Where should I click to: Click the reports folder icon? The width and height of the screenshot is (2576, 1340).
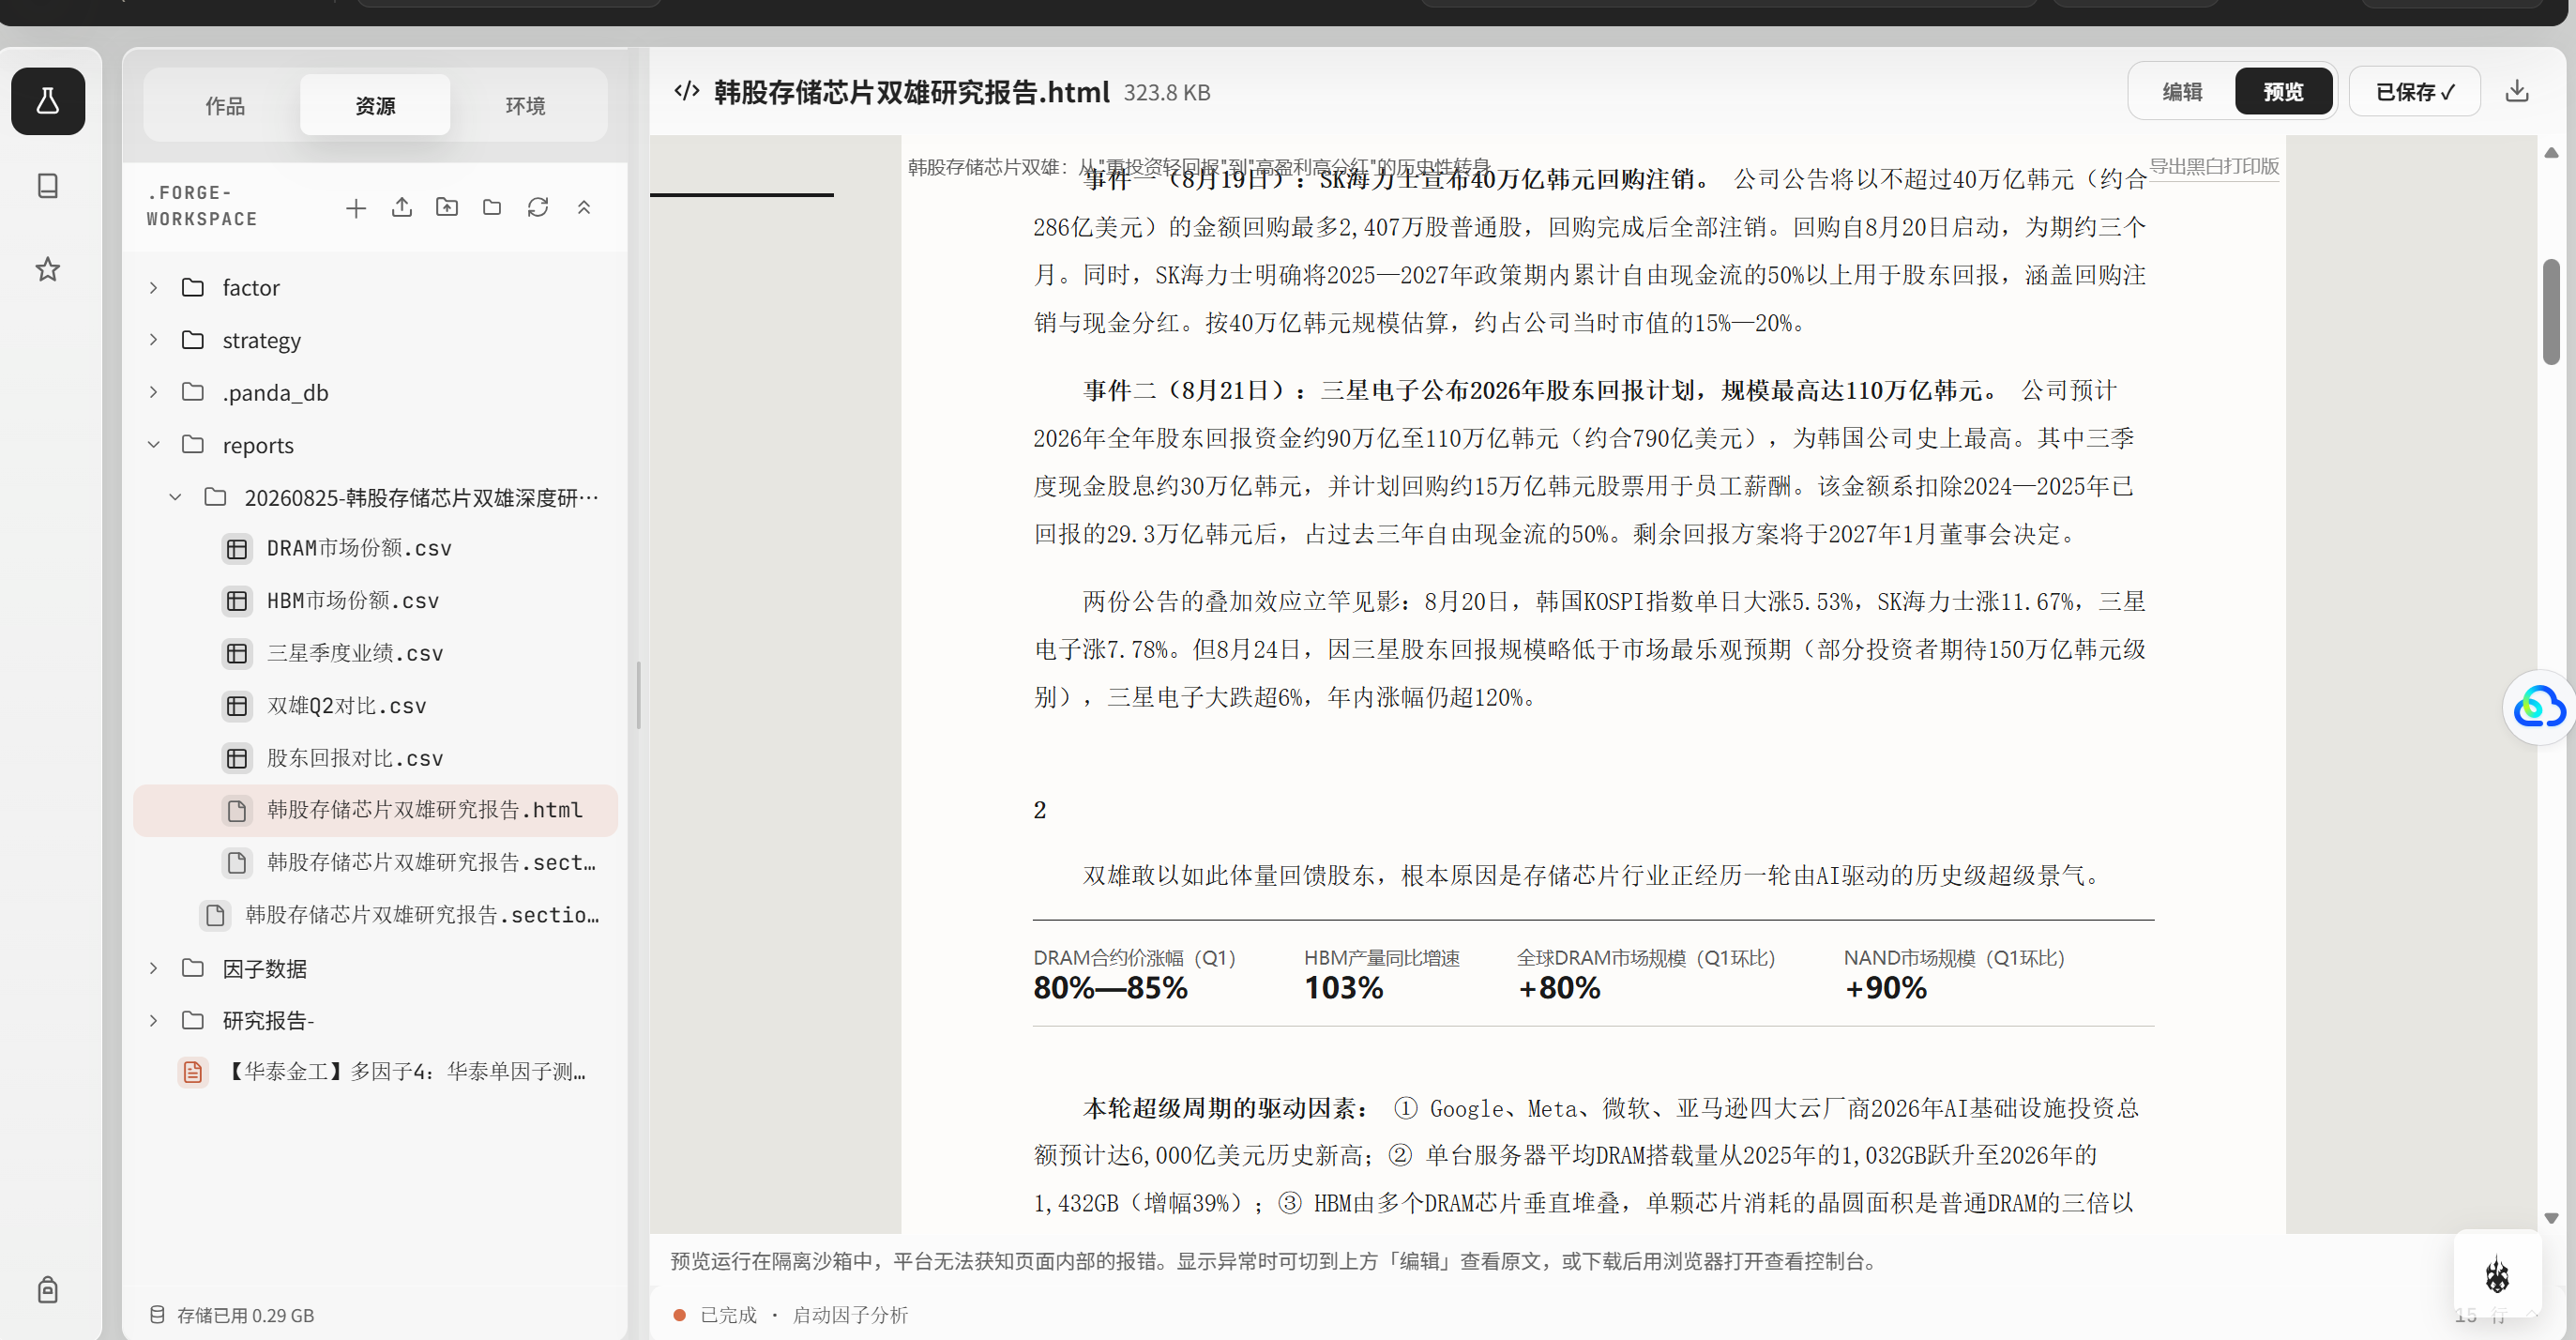pyautogui.click(x=193, y=445)
